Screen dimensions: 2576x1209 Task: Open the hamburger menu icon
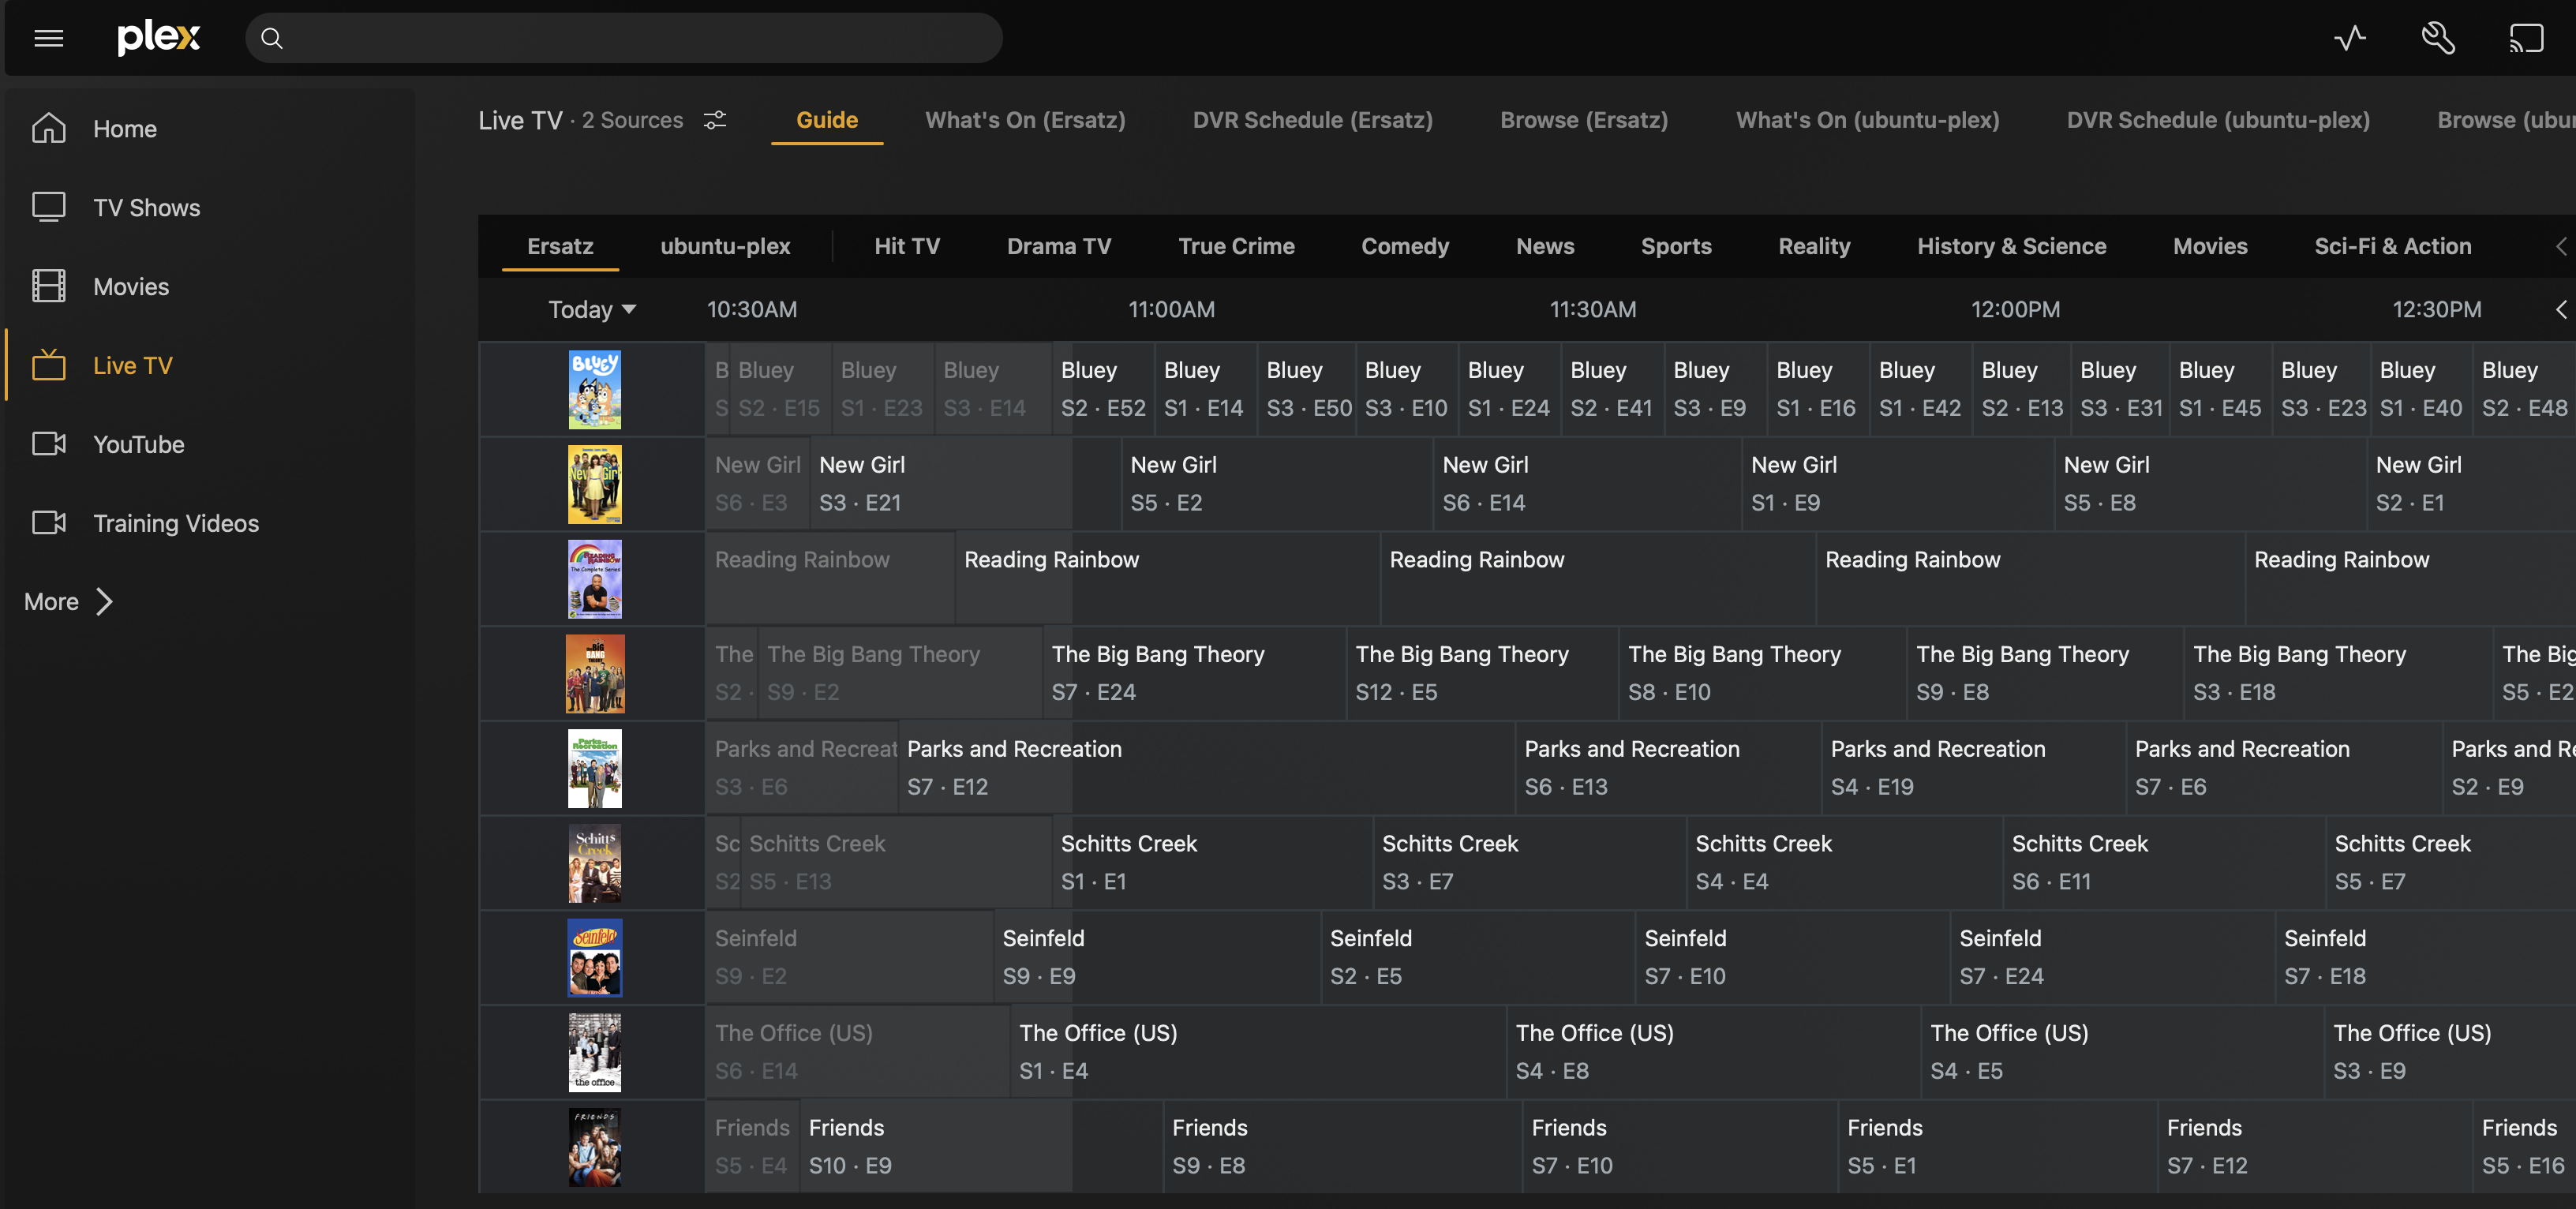[x=48, y=38]
